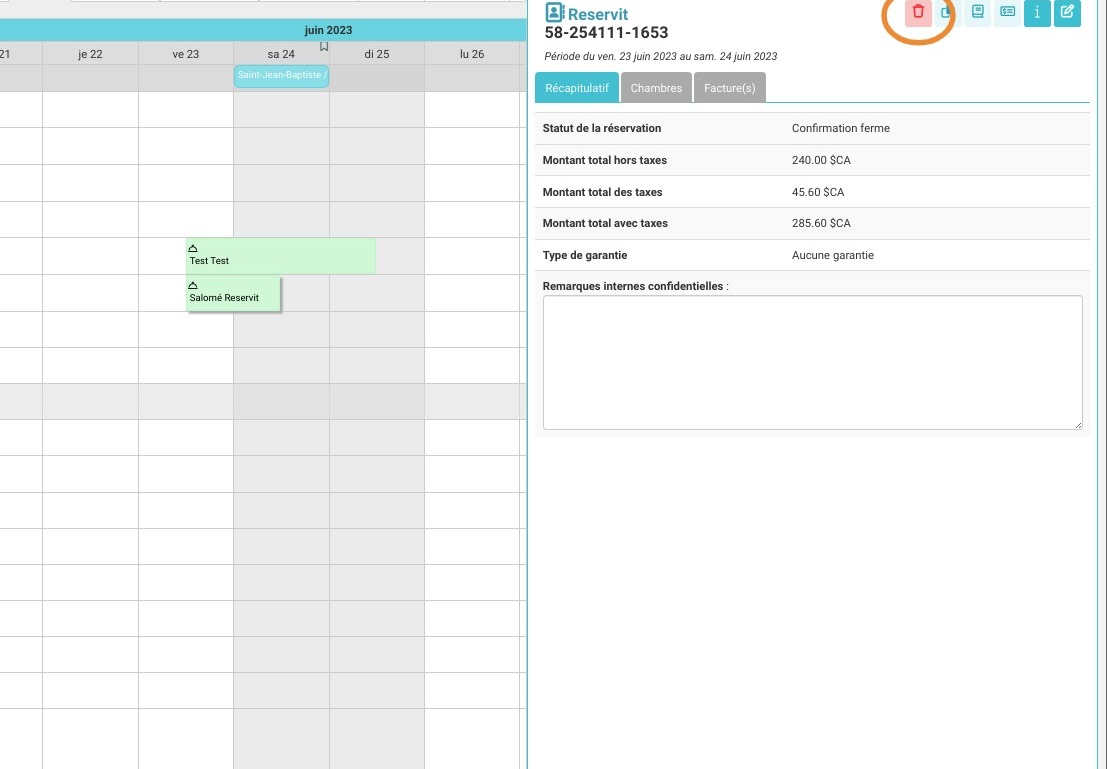The height and width of the screenshot is (769, 1107).
Task: Click the juin 2023 month header
Action: (x=328, y=30)
